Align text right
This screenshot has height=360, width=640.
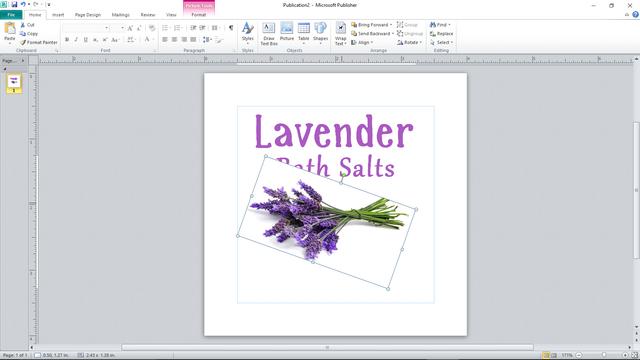(184, 40)
